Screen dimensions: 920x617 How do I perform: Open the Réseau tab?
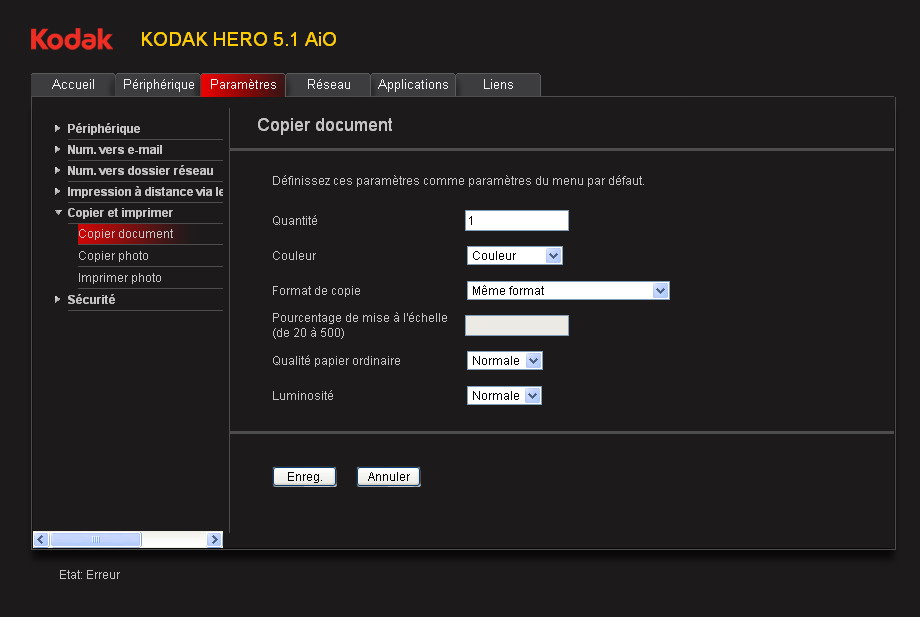point(328,85)
